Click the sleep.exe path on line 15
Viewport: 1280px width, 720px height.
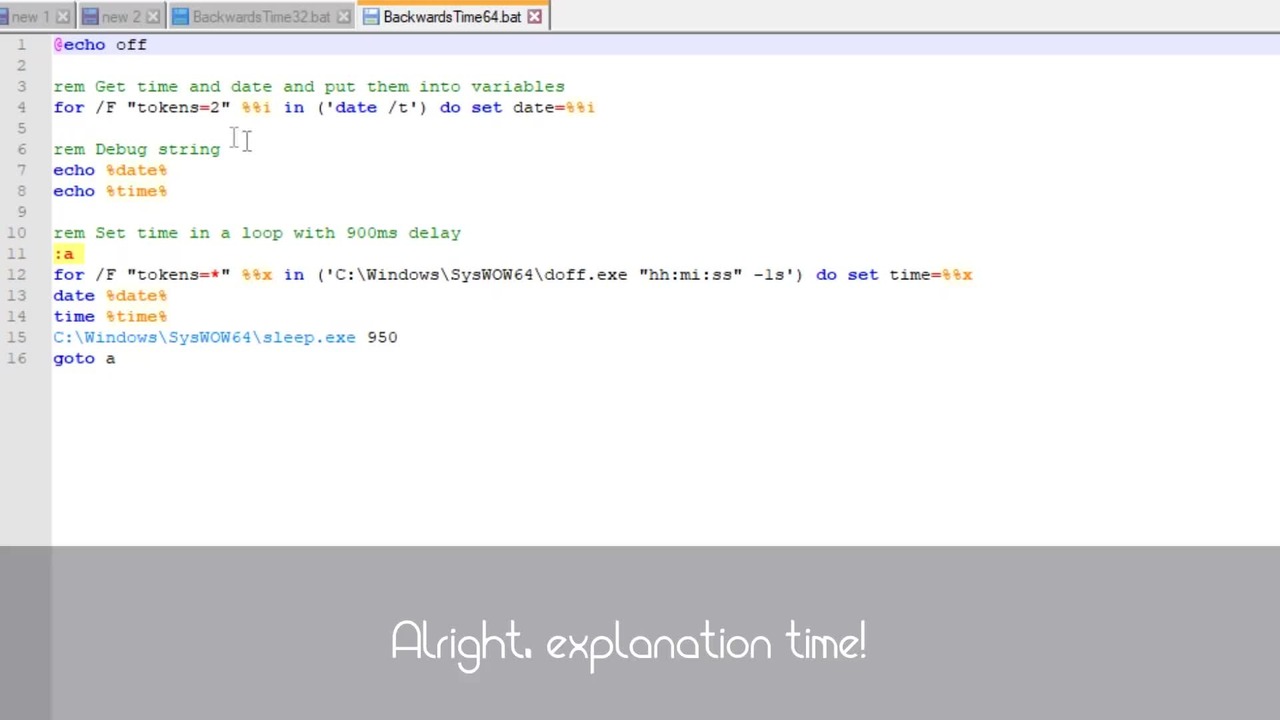(204, 338)
